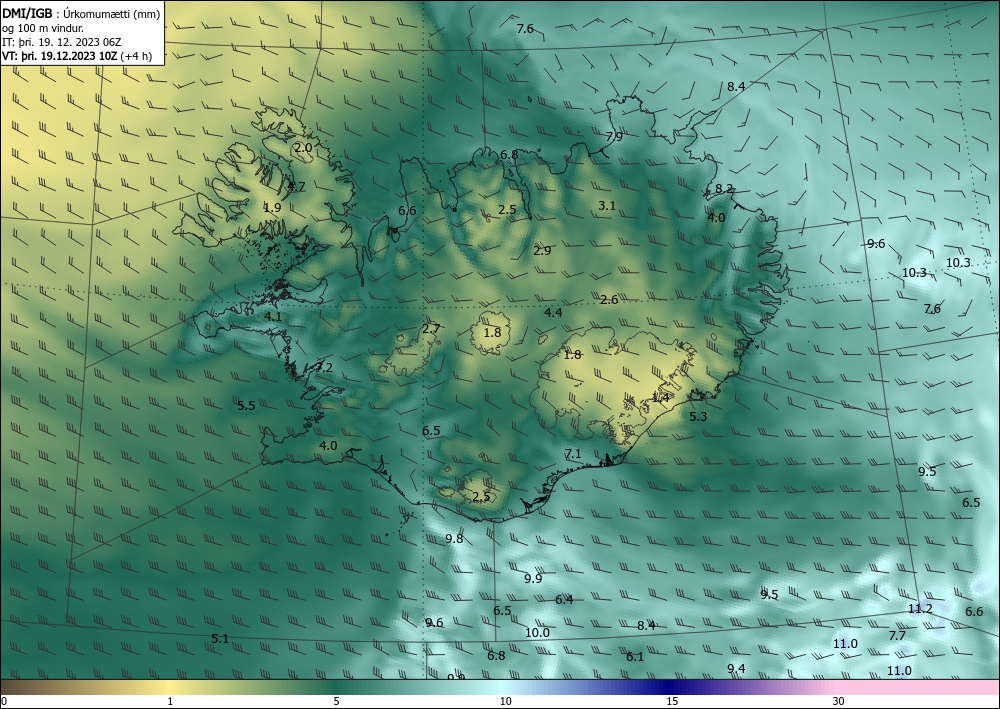The image size is (1000, 709).
Task: Click the 1.9 value on the map
Action: pyautogui.click(x=272, y=207)
